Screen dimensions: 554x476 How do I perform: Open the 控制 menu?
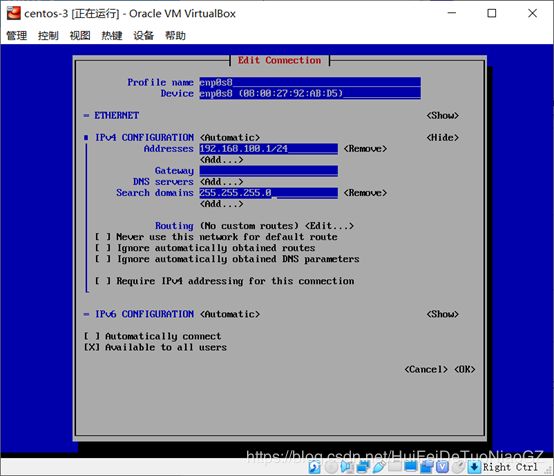48,35
